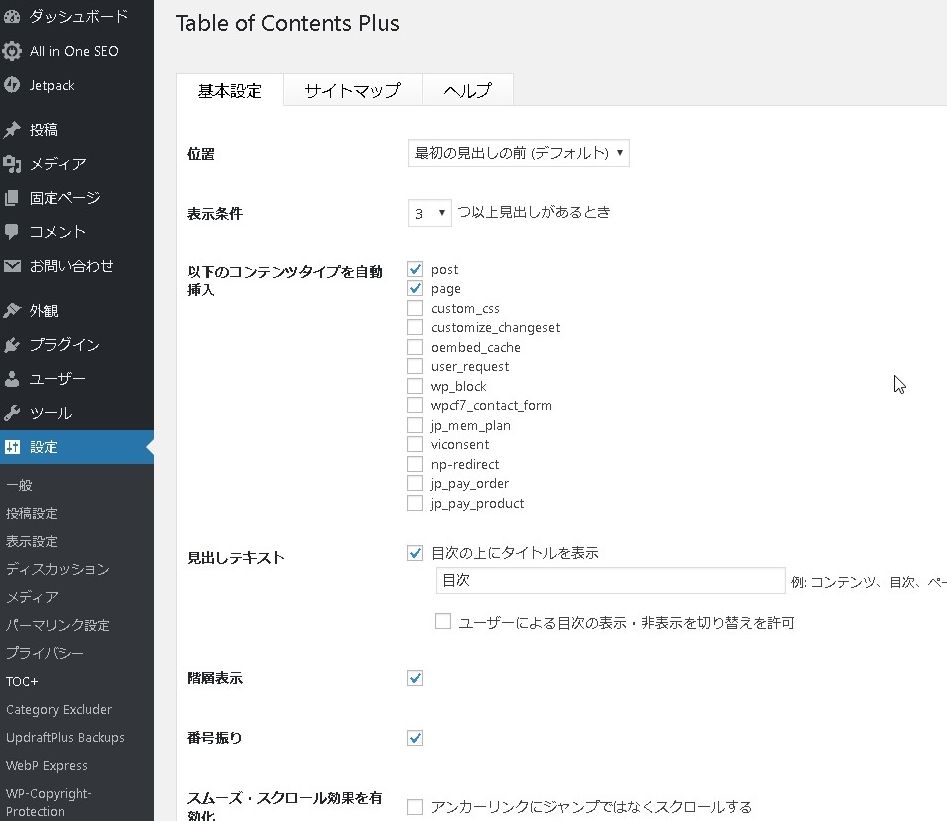Click the 目次 heading text input field

point(610,581)
